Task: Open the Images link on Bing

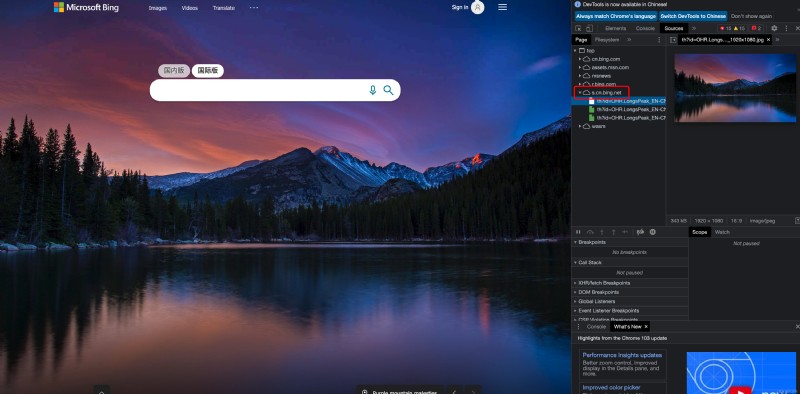Action: (x=158, y=8)
